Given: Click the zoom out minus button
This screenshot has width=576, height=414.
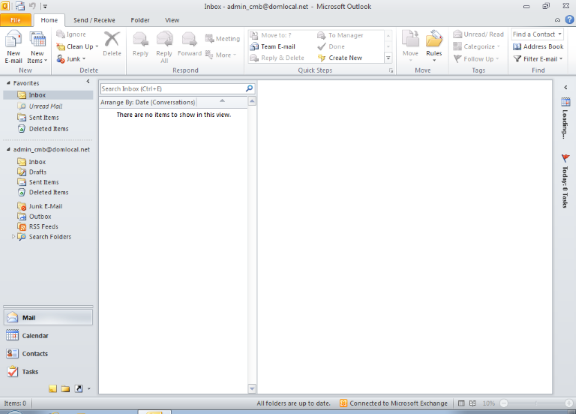Looking at the screenshot, I should pos(504,403).
